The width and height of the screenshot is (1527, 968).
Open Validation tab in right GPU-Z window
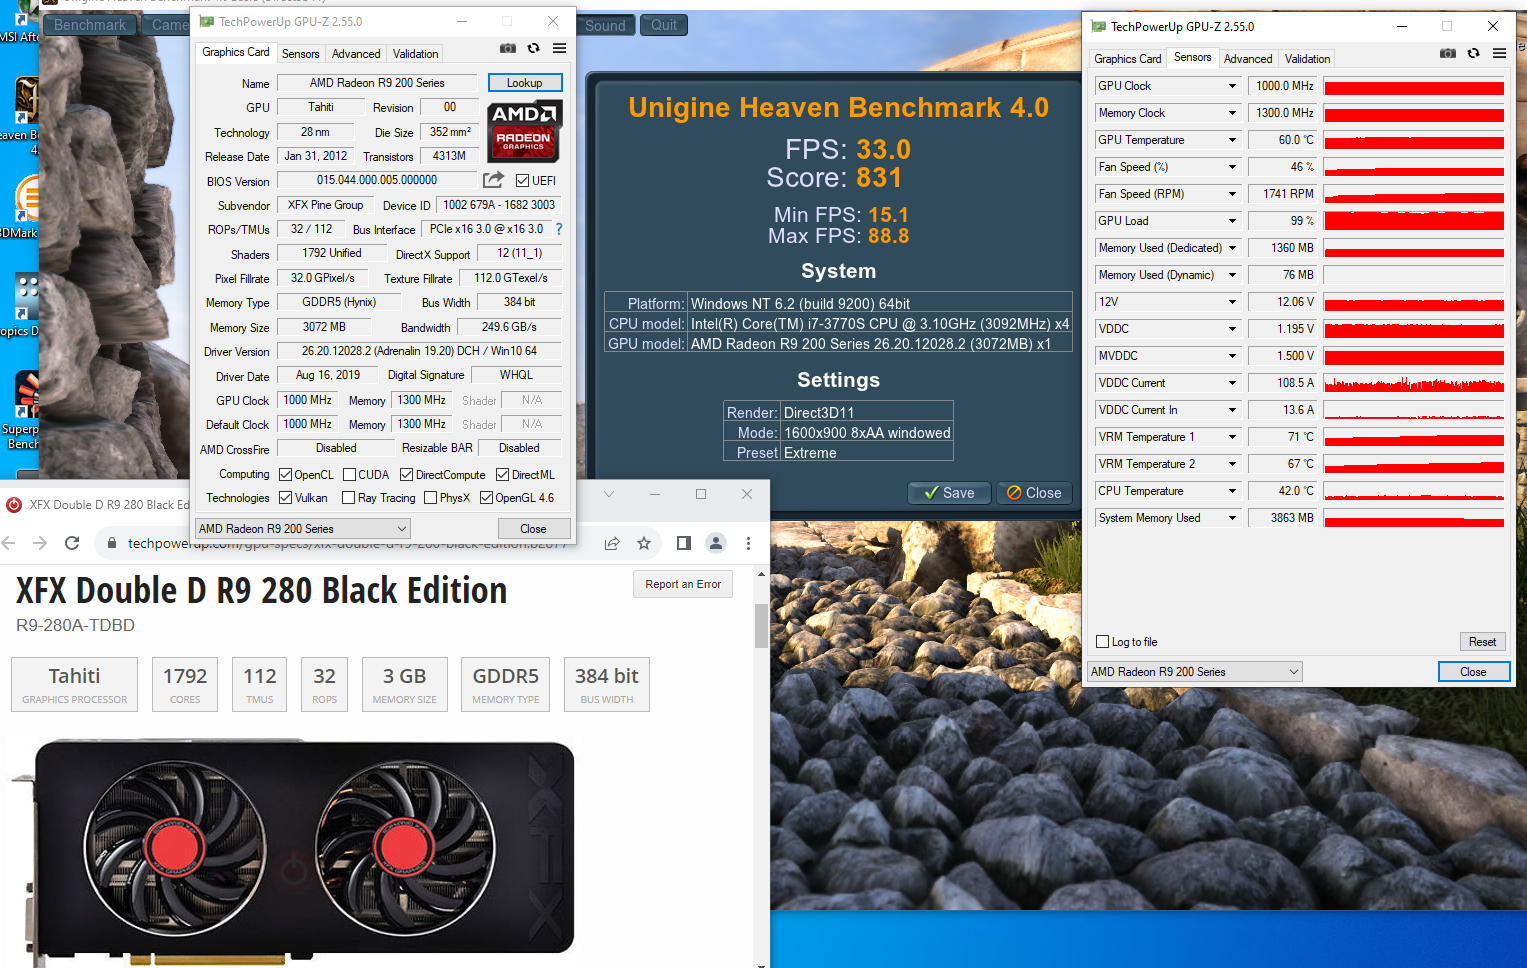tap(1308, 59)
